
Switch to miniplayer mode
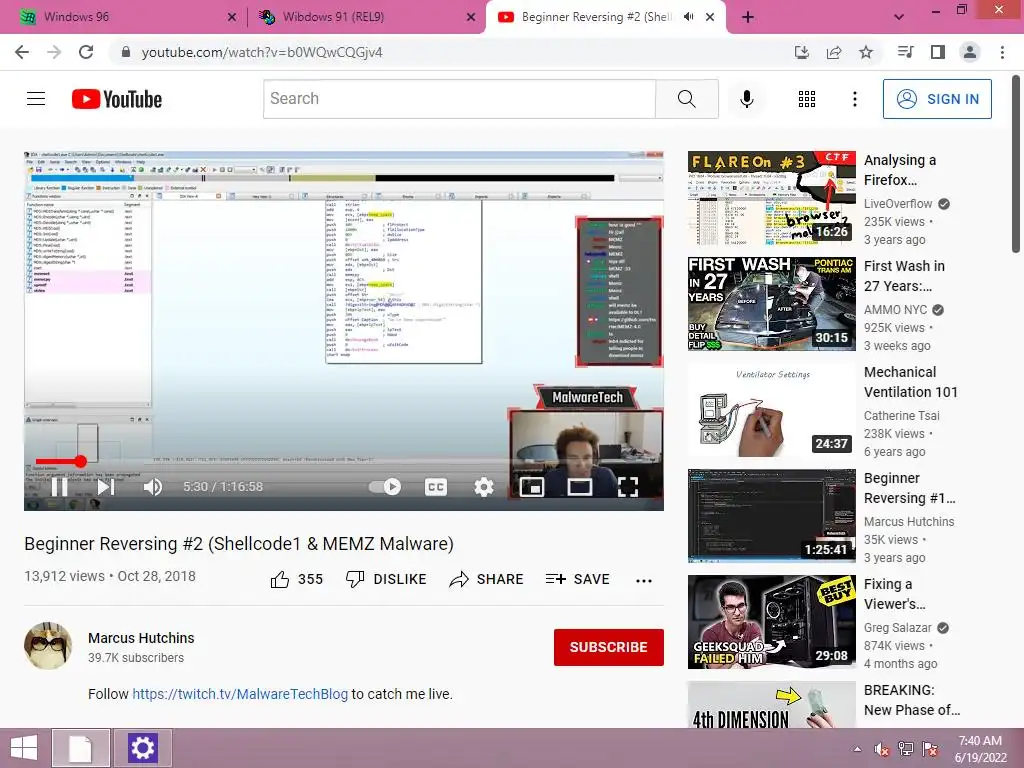(x=532, y=487)
